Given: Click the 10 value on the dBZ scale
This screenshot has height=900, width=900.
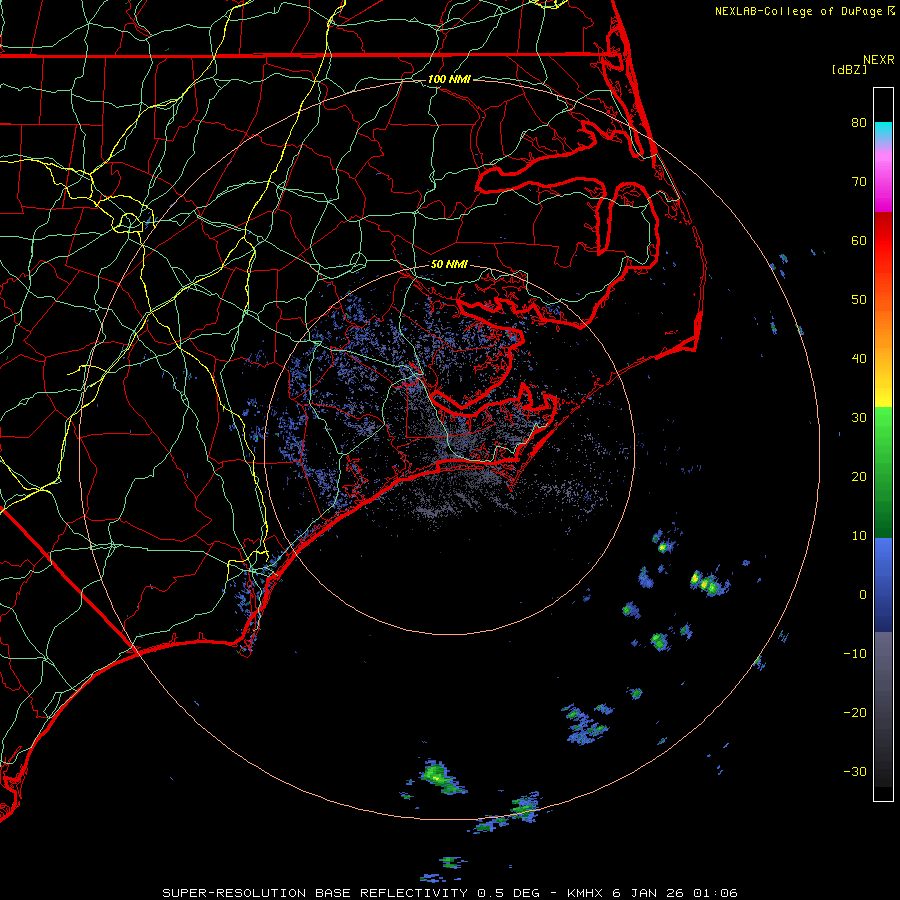Looking at the screenshot, I should (859, 536).
